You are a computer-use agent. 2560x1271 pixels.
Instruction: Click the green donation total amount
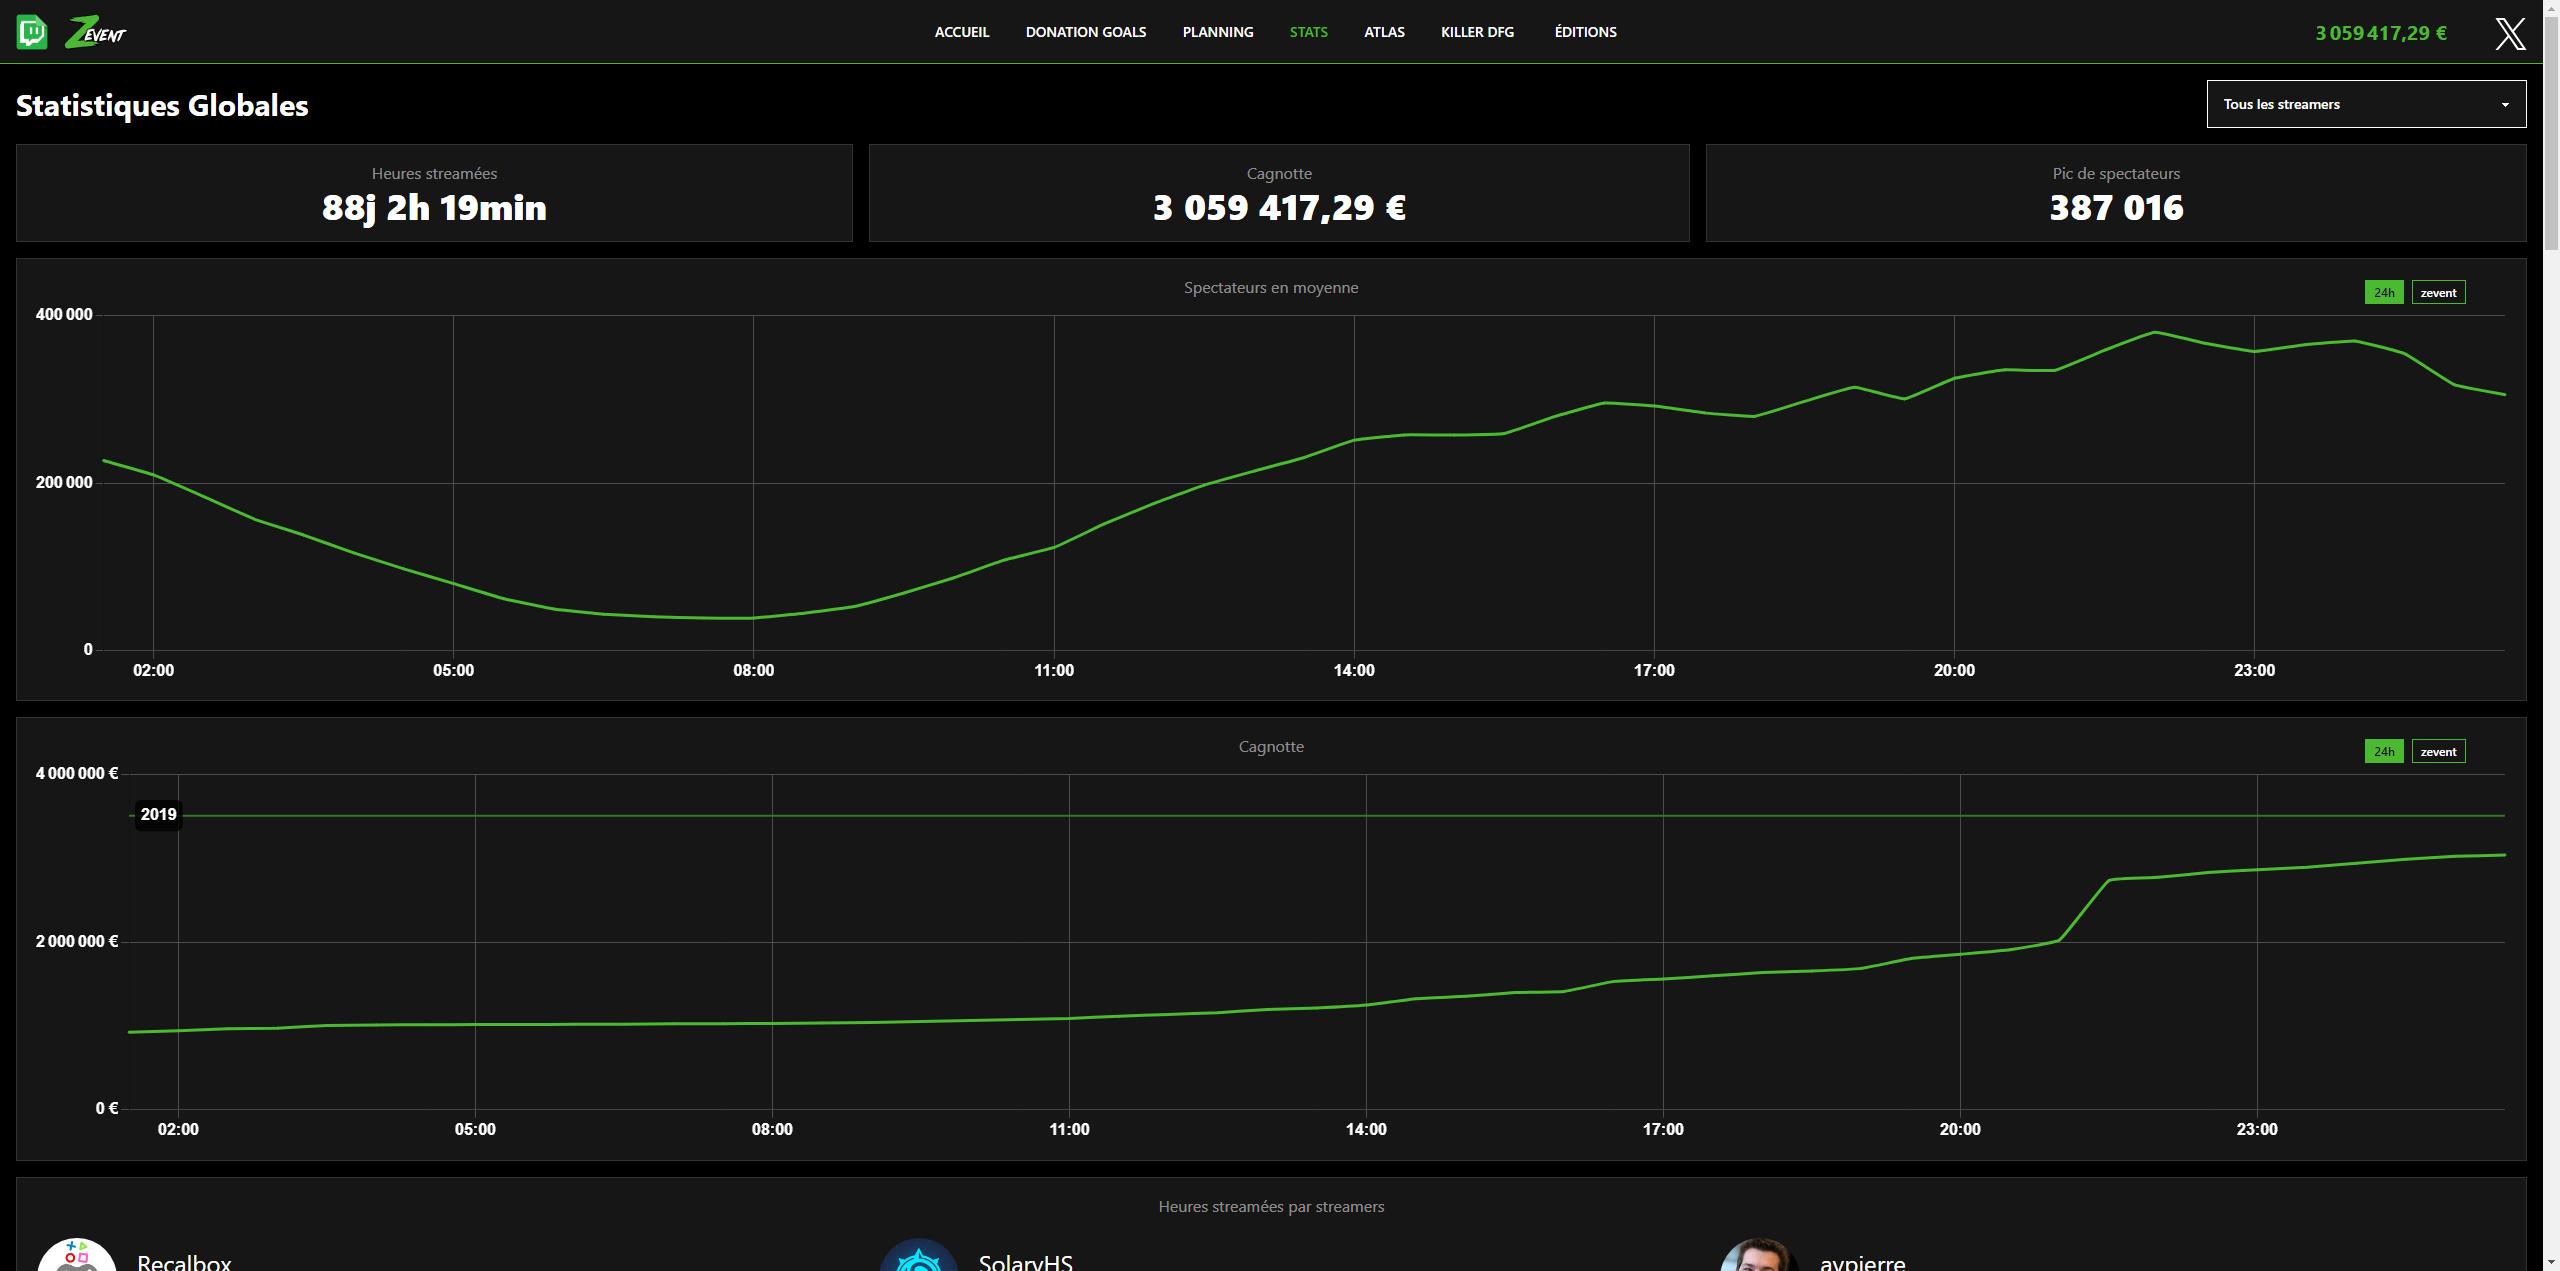point(2380,33)
